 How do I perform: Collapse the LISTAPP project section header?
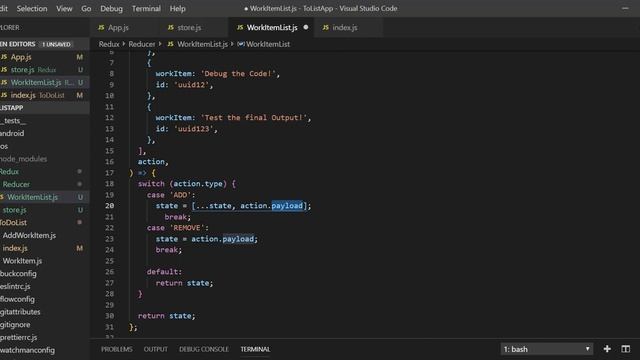coord(44,108)
